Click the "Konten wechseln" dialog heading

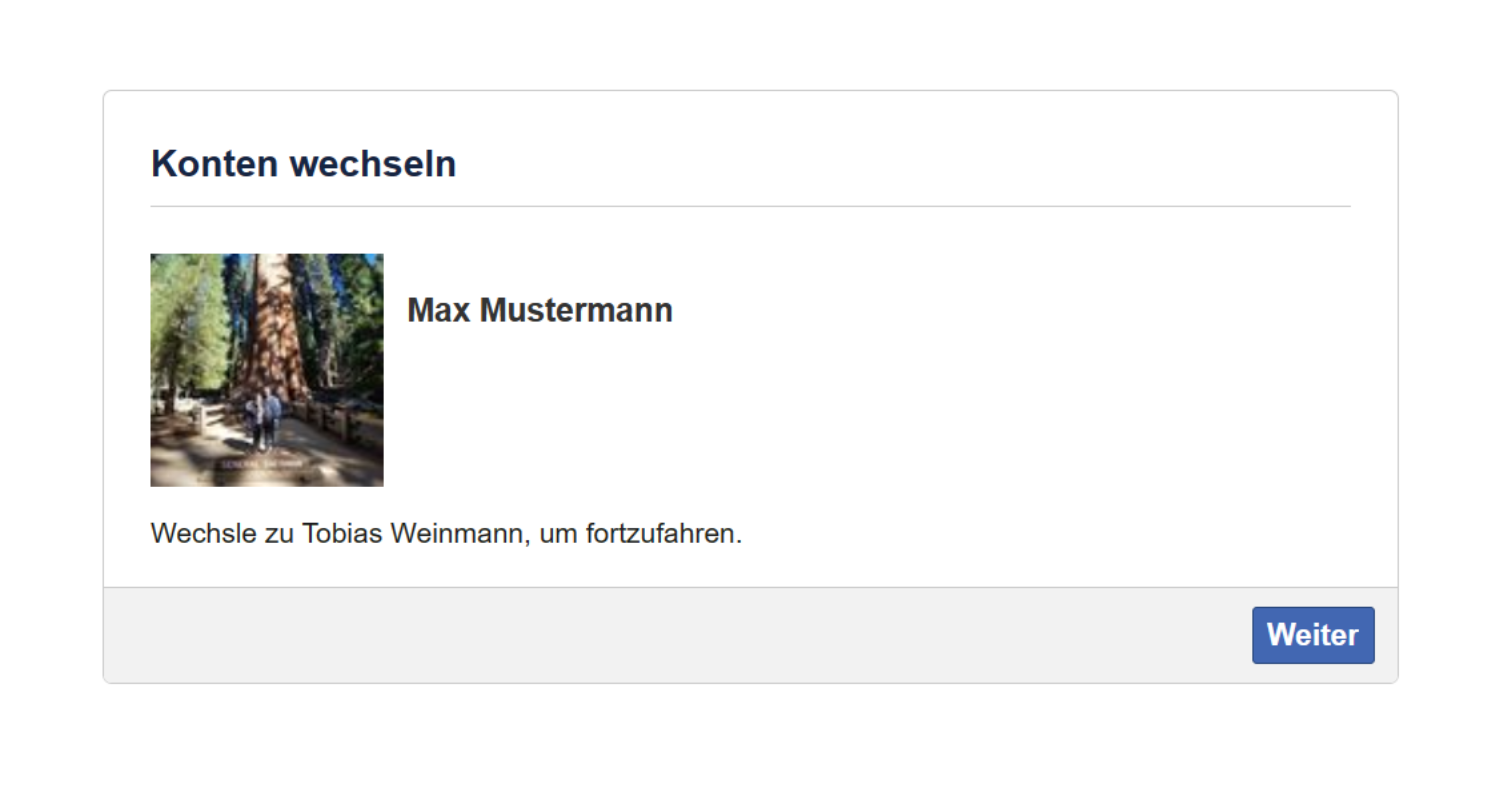303,163
